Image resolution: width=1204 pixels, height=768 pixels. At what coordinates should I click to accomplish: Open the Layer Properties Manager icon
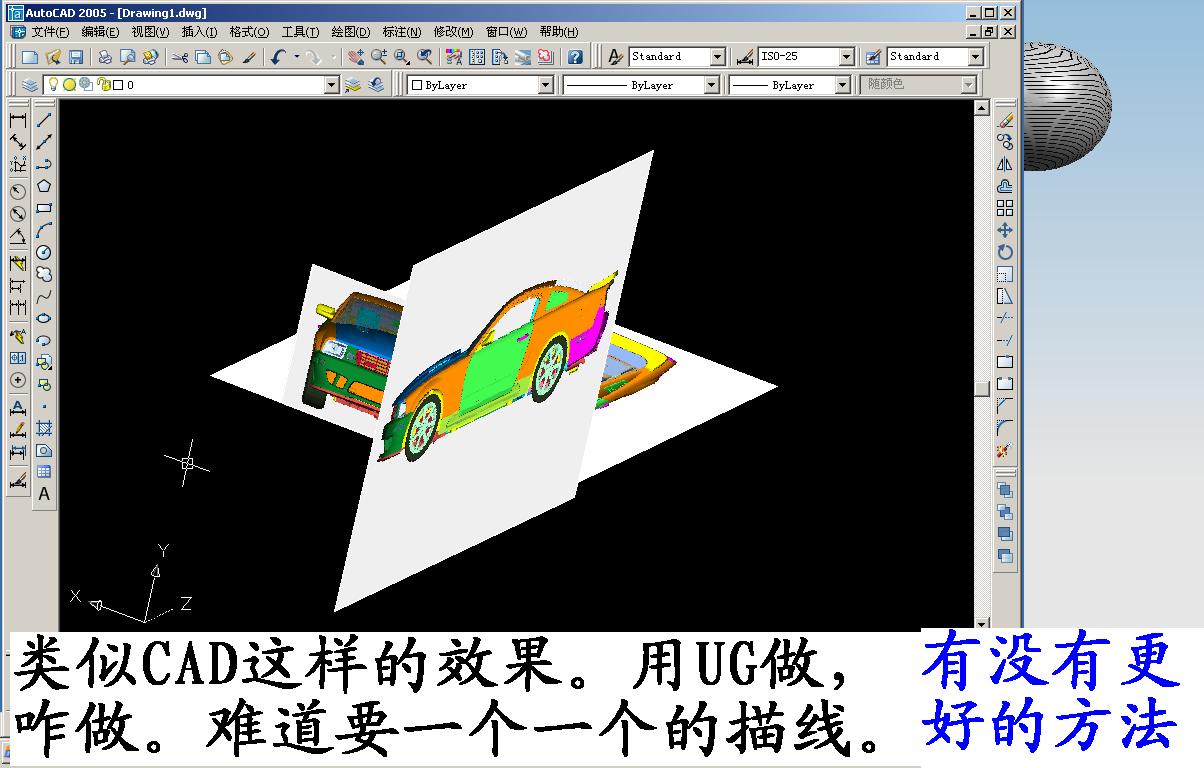[30, 85]
